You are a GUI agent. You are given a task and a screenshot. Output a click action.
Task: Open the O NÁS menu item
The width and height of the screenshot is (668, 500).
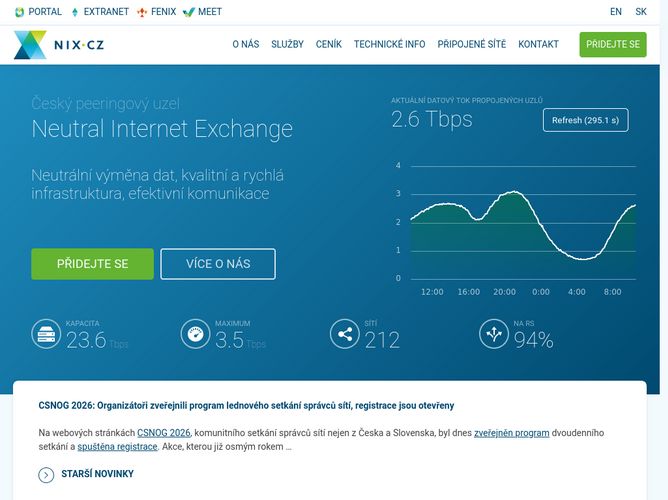pos(246,44)
